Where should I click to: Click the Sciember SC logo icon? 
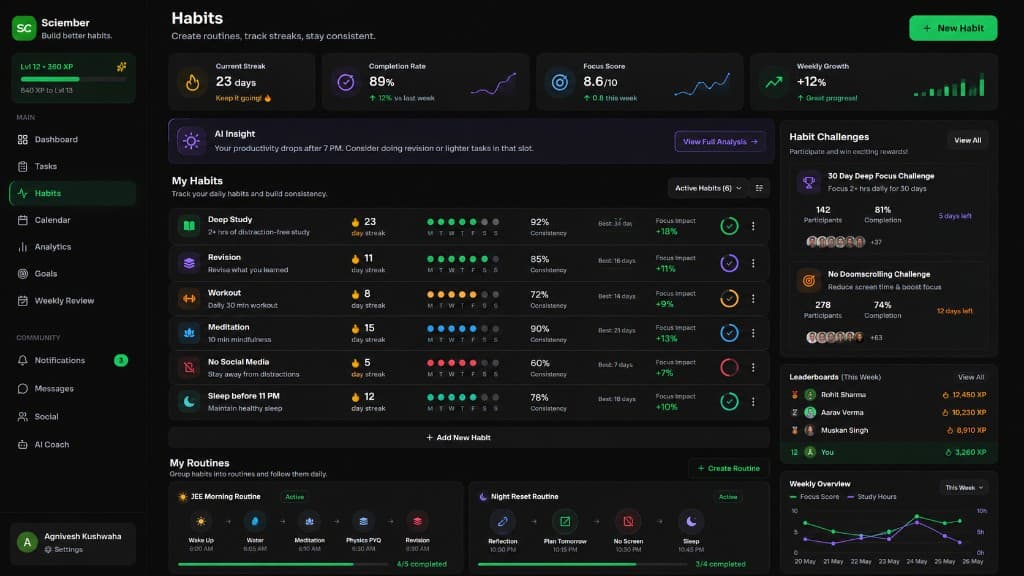[x=24, y=28]
